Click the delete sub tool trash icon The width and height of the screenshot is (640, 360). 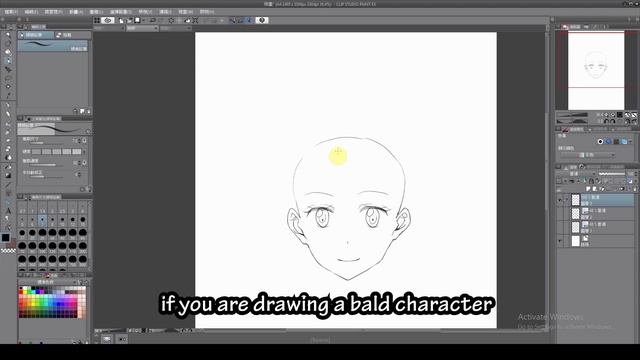[89, 111]
